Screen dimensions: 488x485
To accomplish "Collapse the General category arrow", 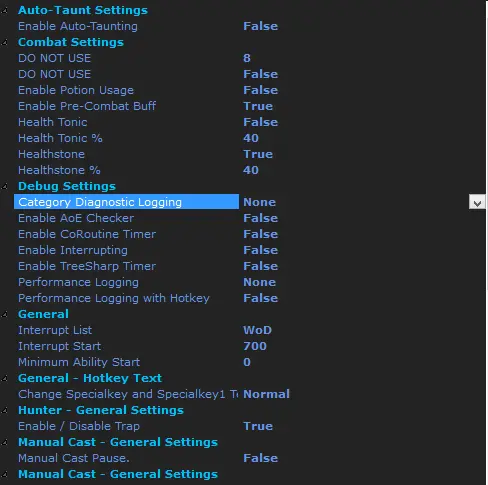I will pos(4,315).
